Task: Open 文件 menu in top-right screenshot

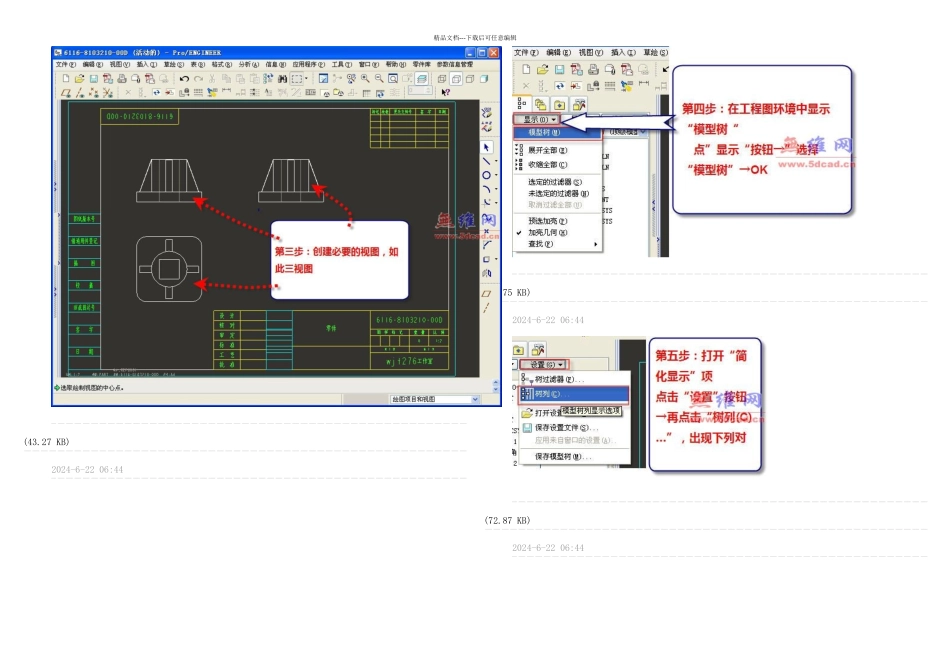Action: click(x=526, y=53)
